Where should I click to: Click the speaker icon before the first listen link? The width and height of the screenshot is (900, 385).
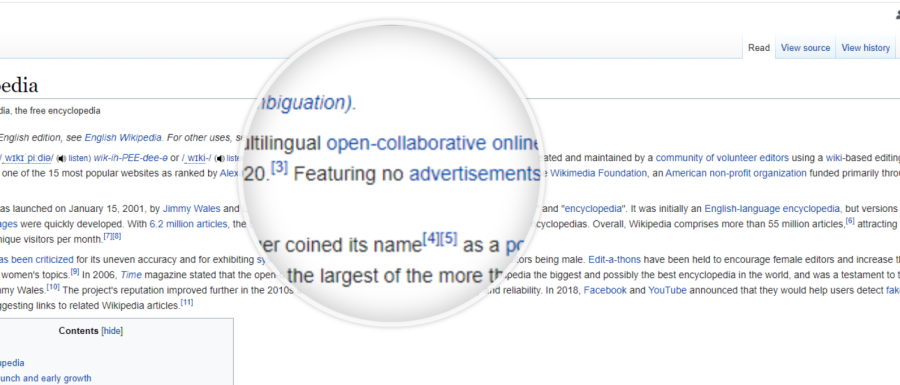[x=61, y=158]
